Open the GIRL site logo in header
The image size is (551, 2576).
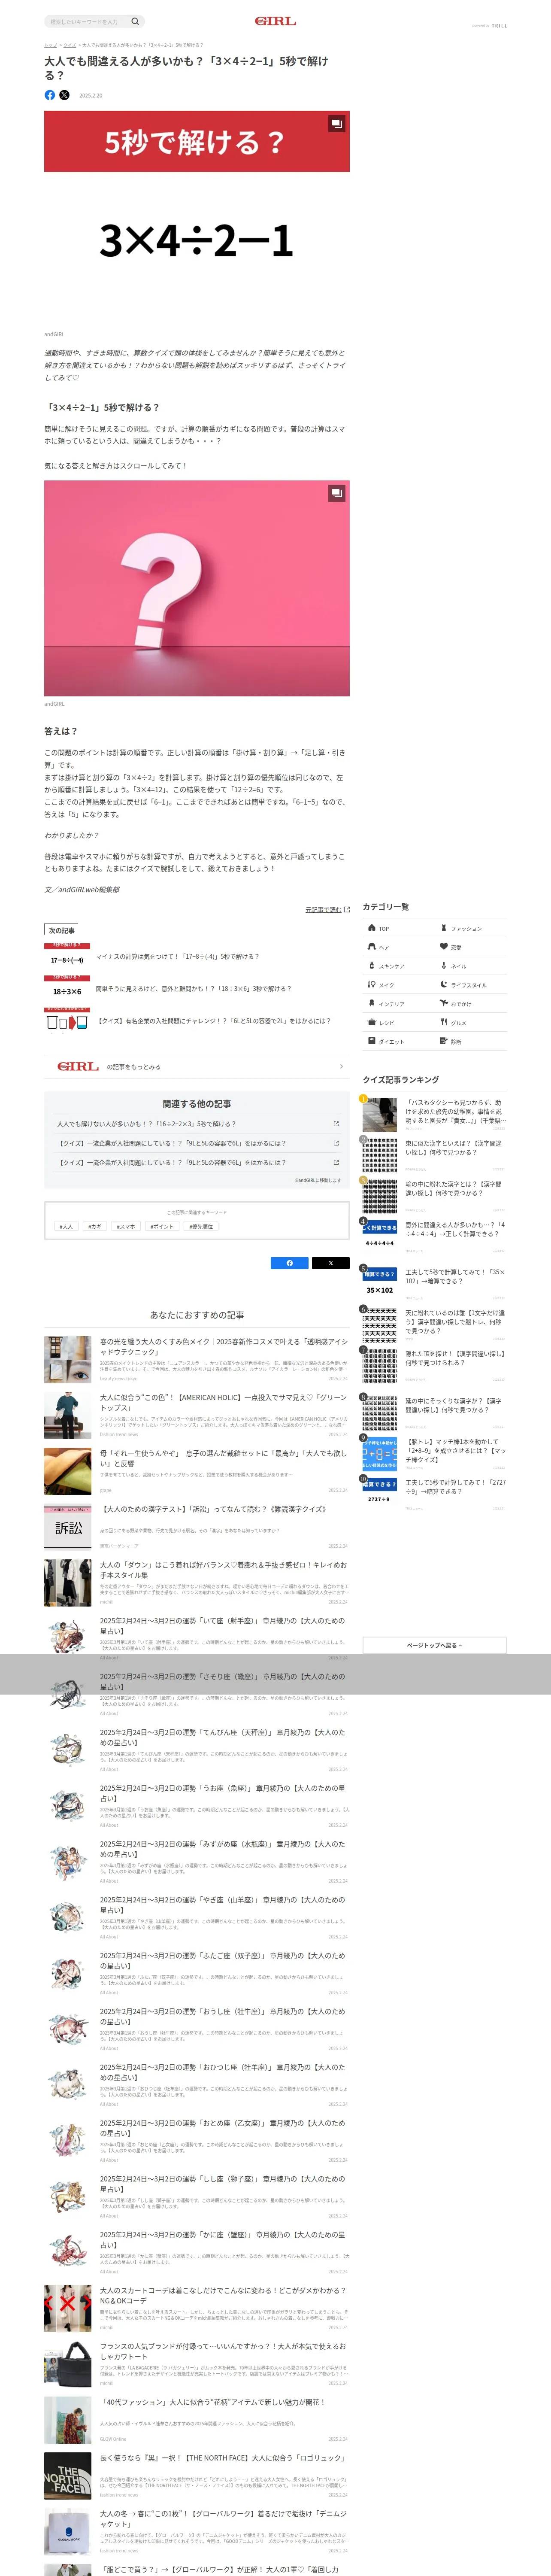[x=275, y=21]
